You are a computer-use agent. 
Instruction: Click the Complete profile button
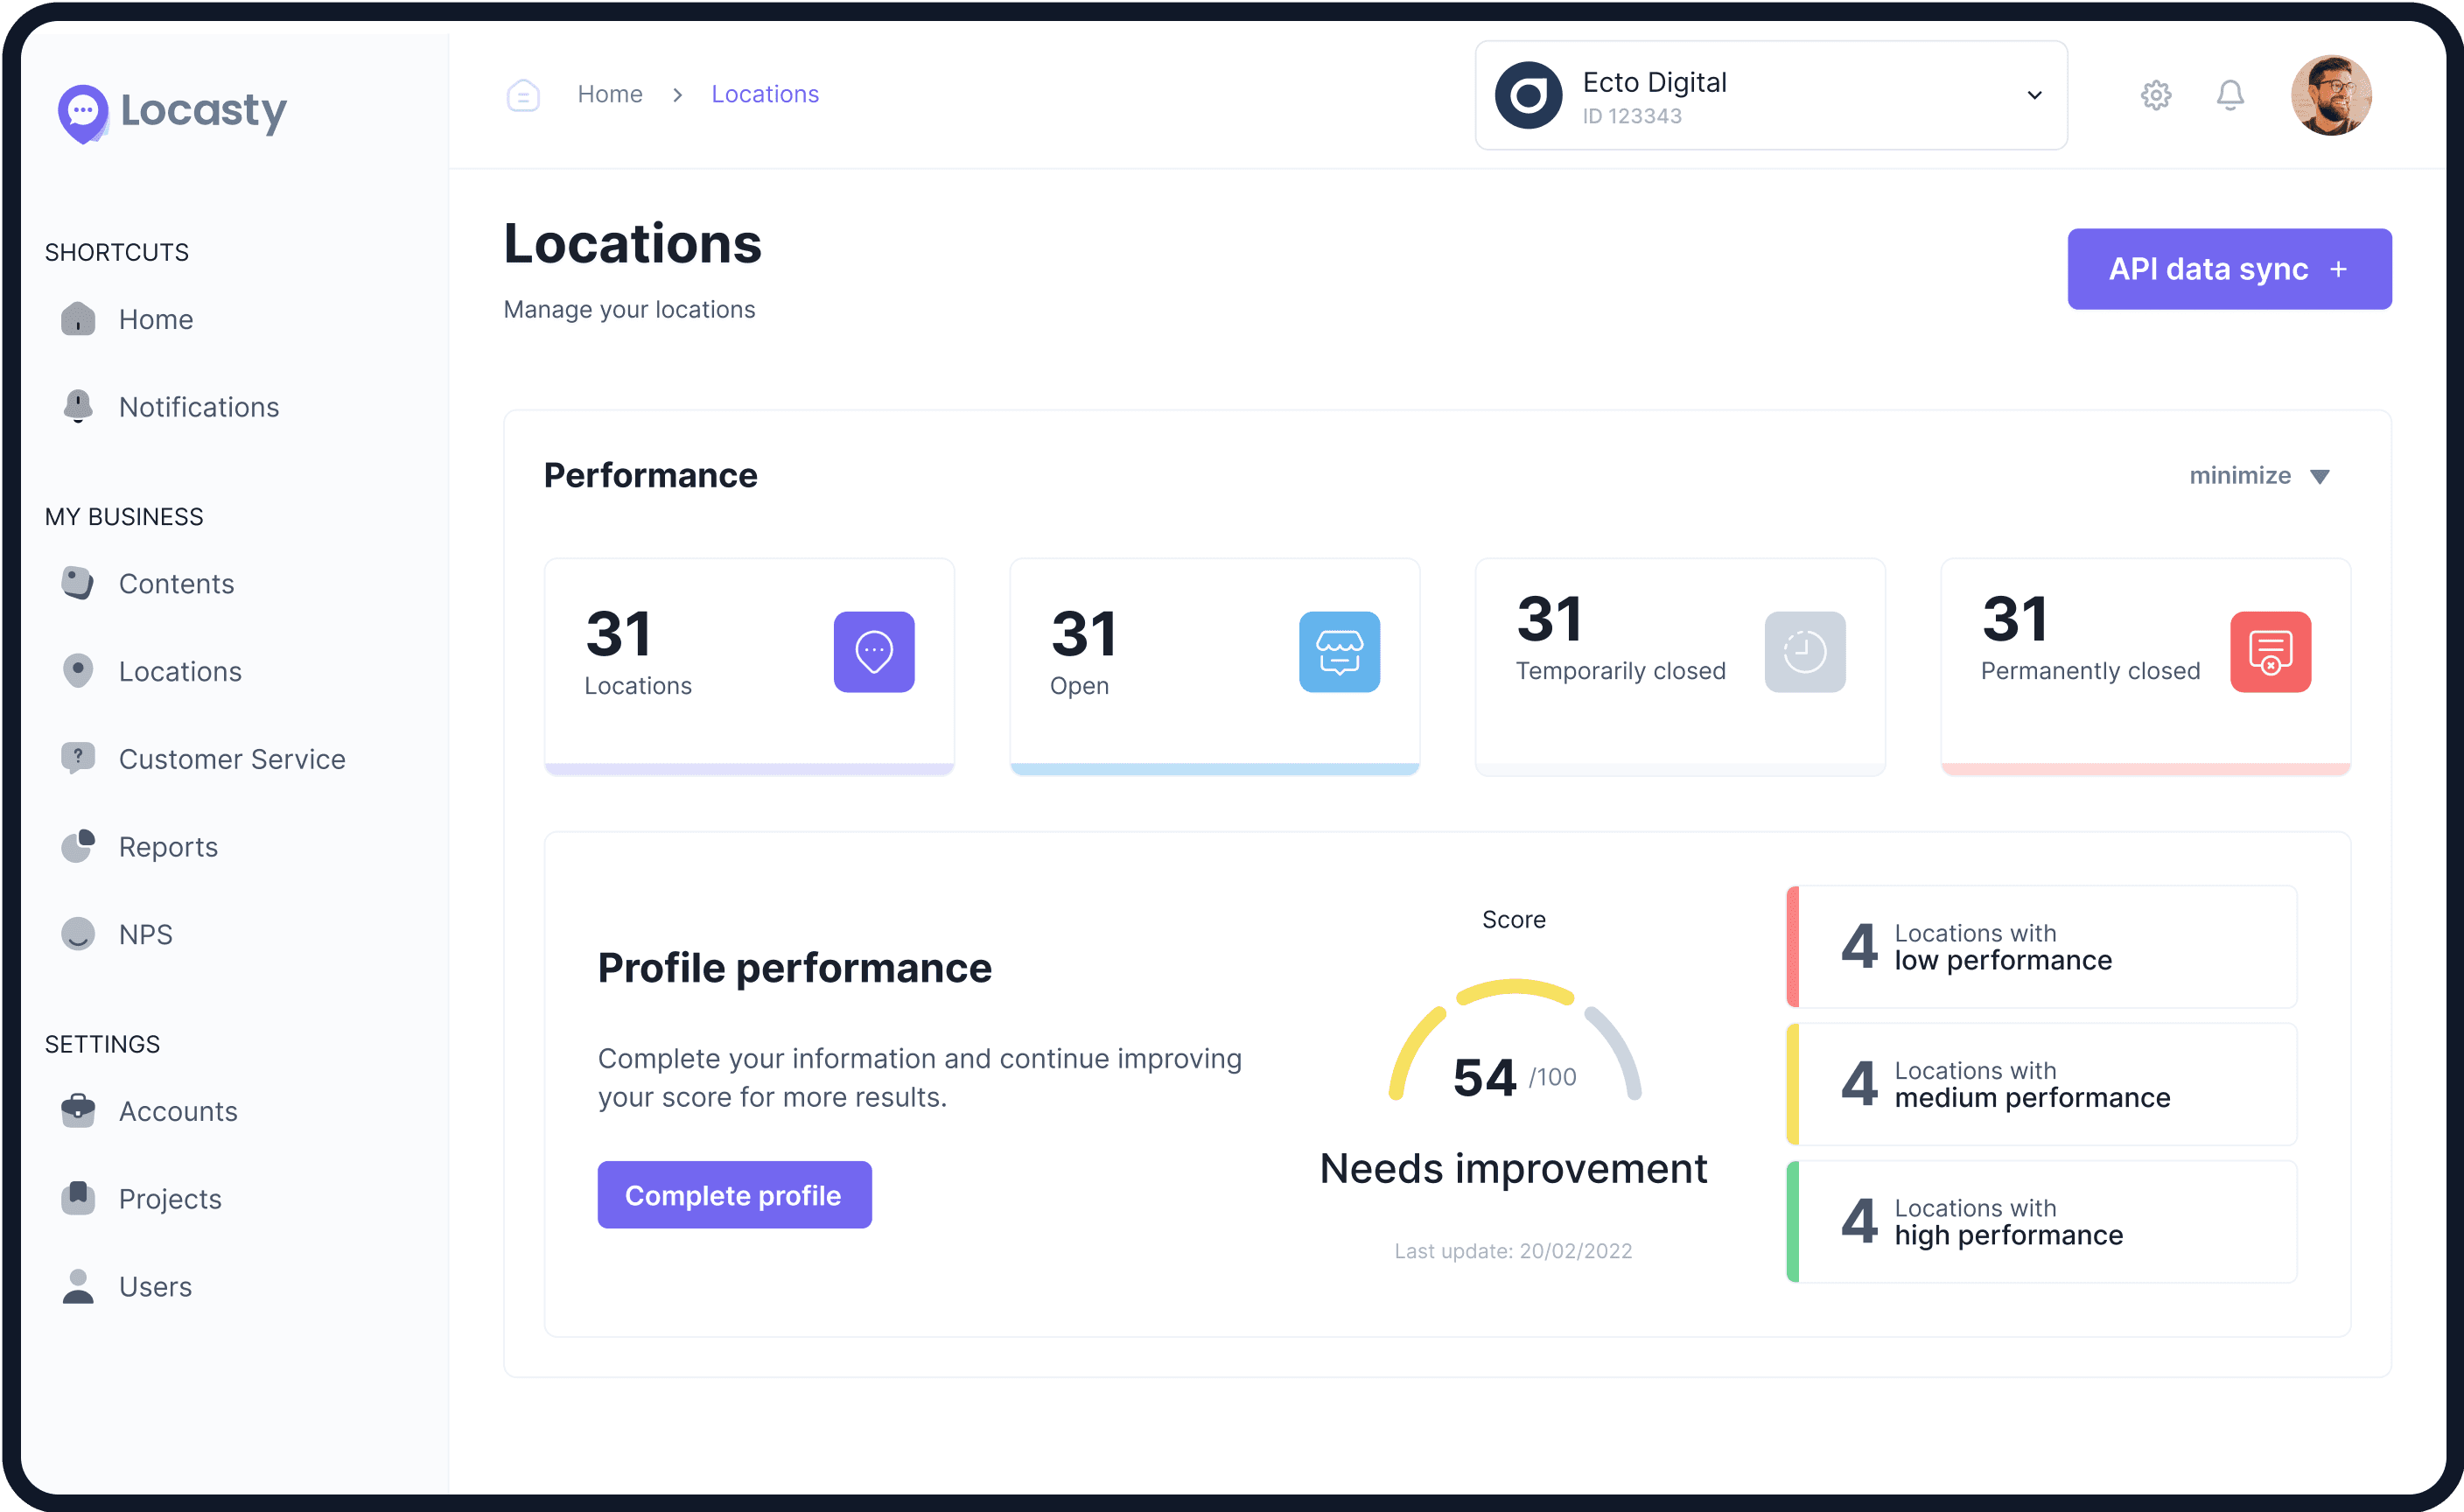(x=734, y=1195)
